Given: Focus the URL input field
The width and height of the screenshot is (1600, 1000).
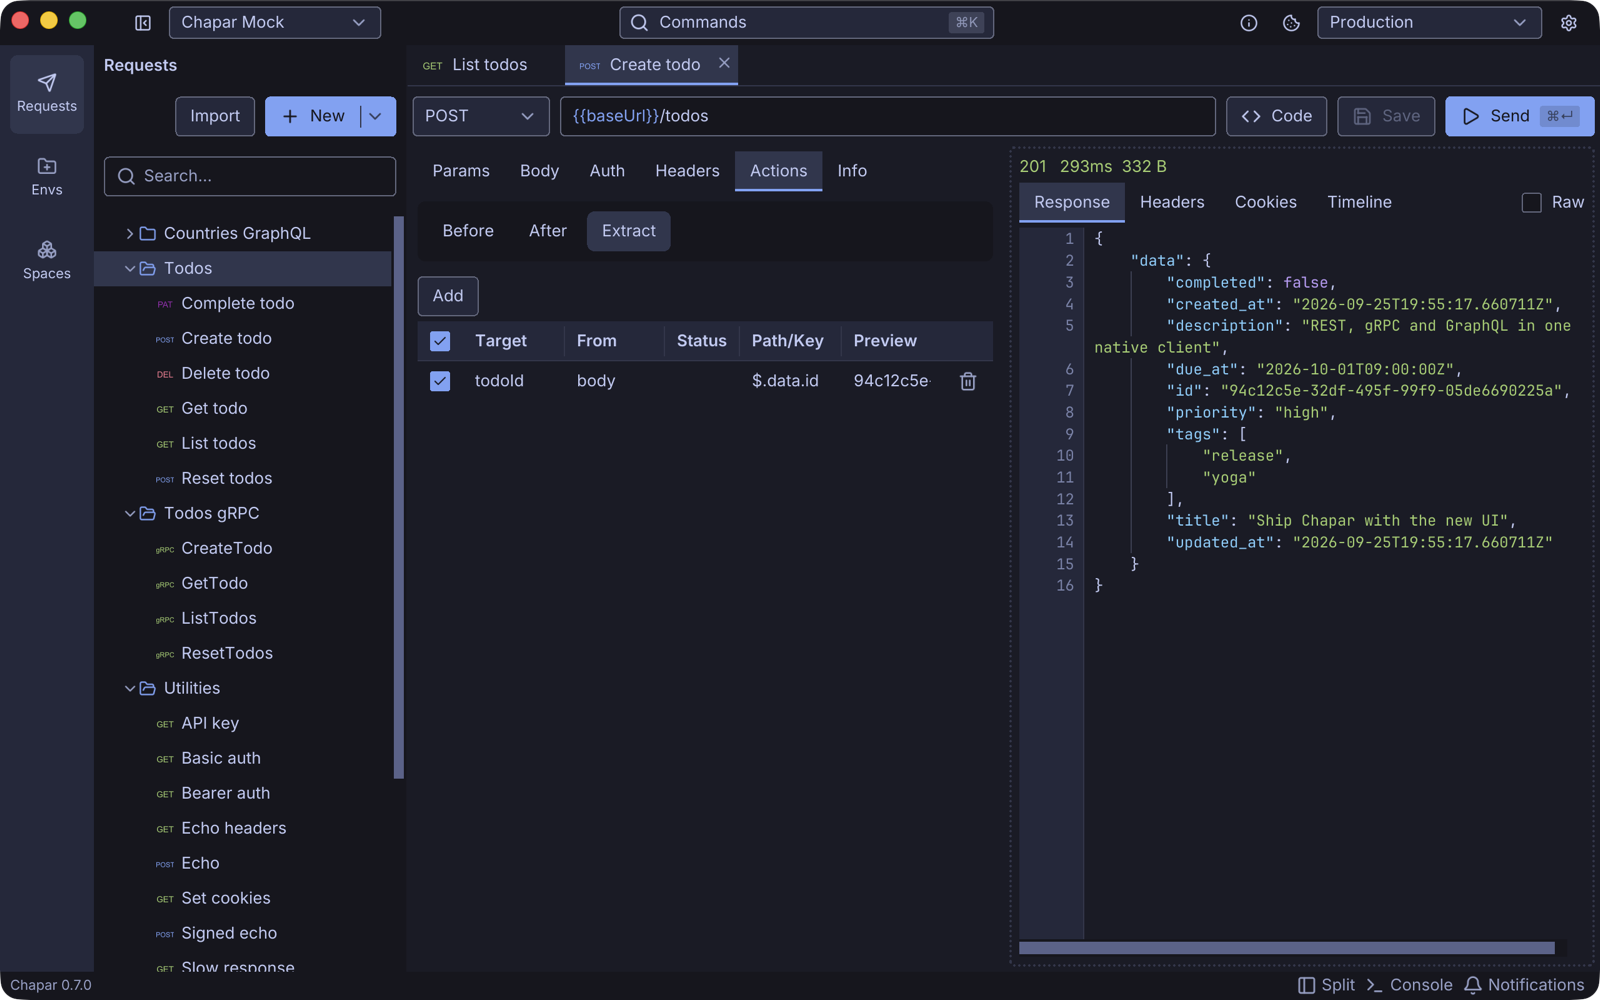Looking at the screenshot, I should coord(888,116).
